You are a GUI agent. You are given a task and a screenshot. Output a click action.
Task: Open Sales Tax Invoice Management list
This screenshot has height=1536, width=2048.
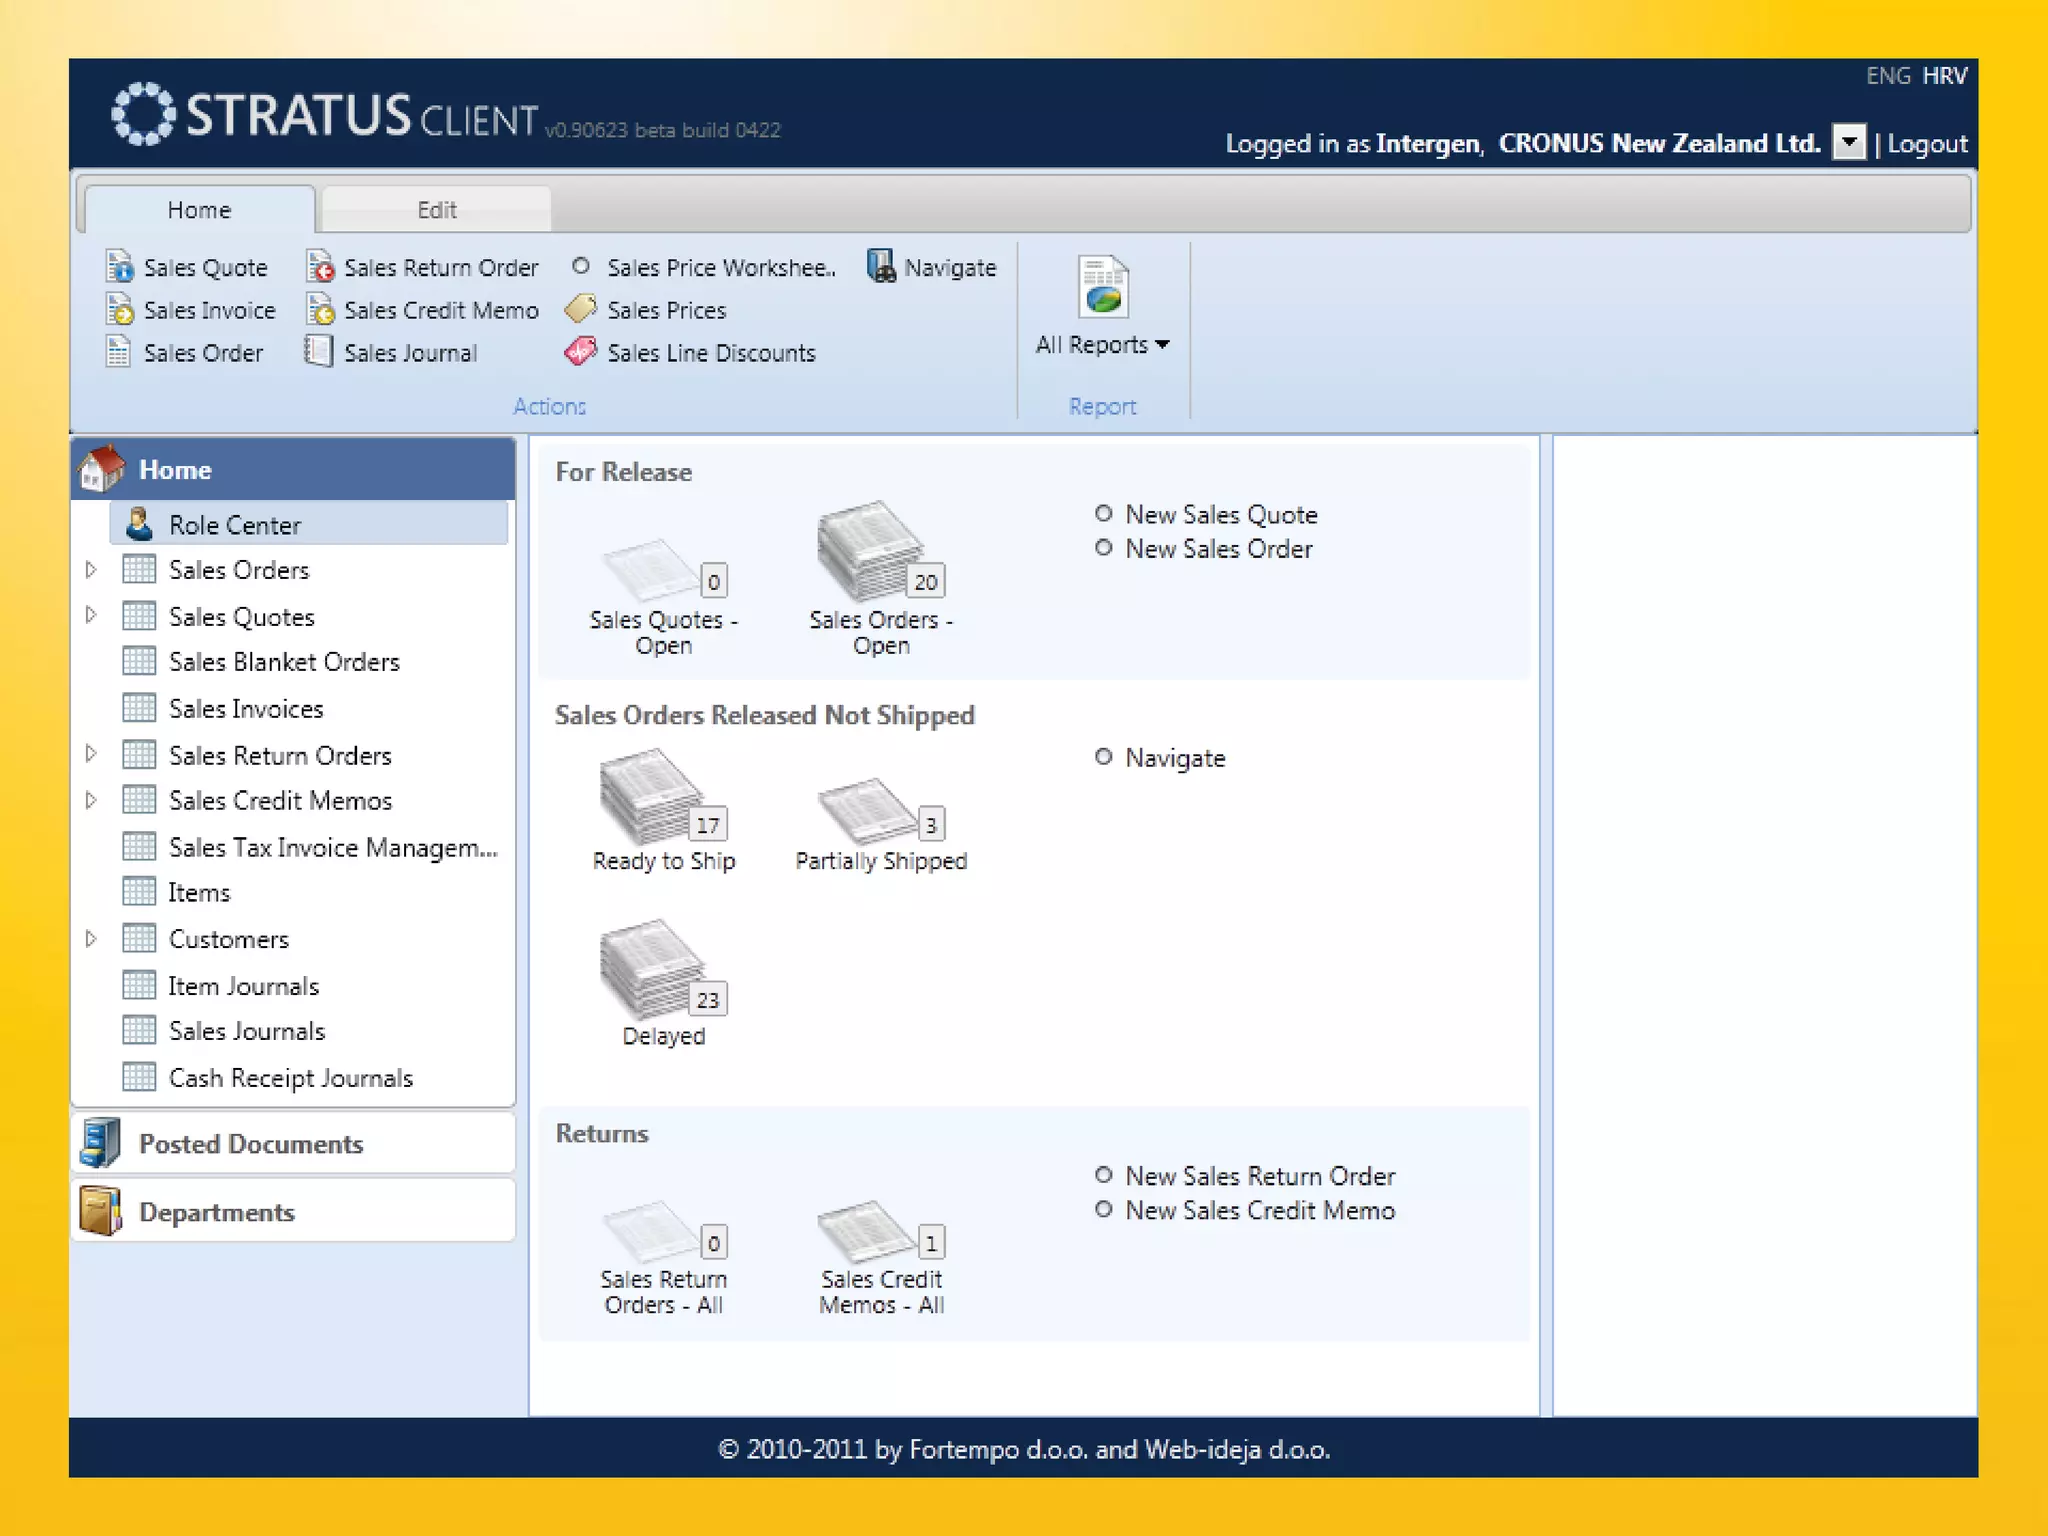click(x=333, y=847)
